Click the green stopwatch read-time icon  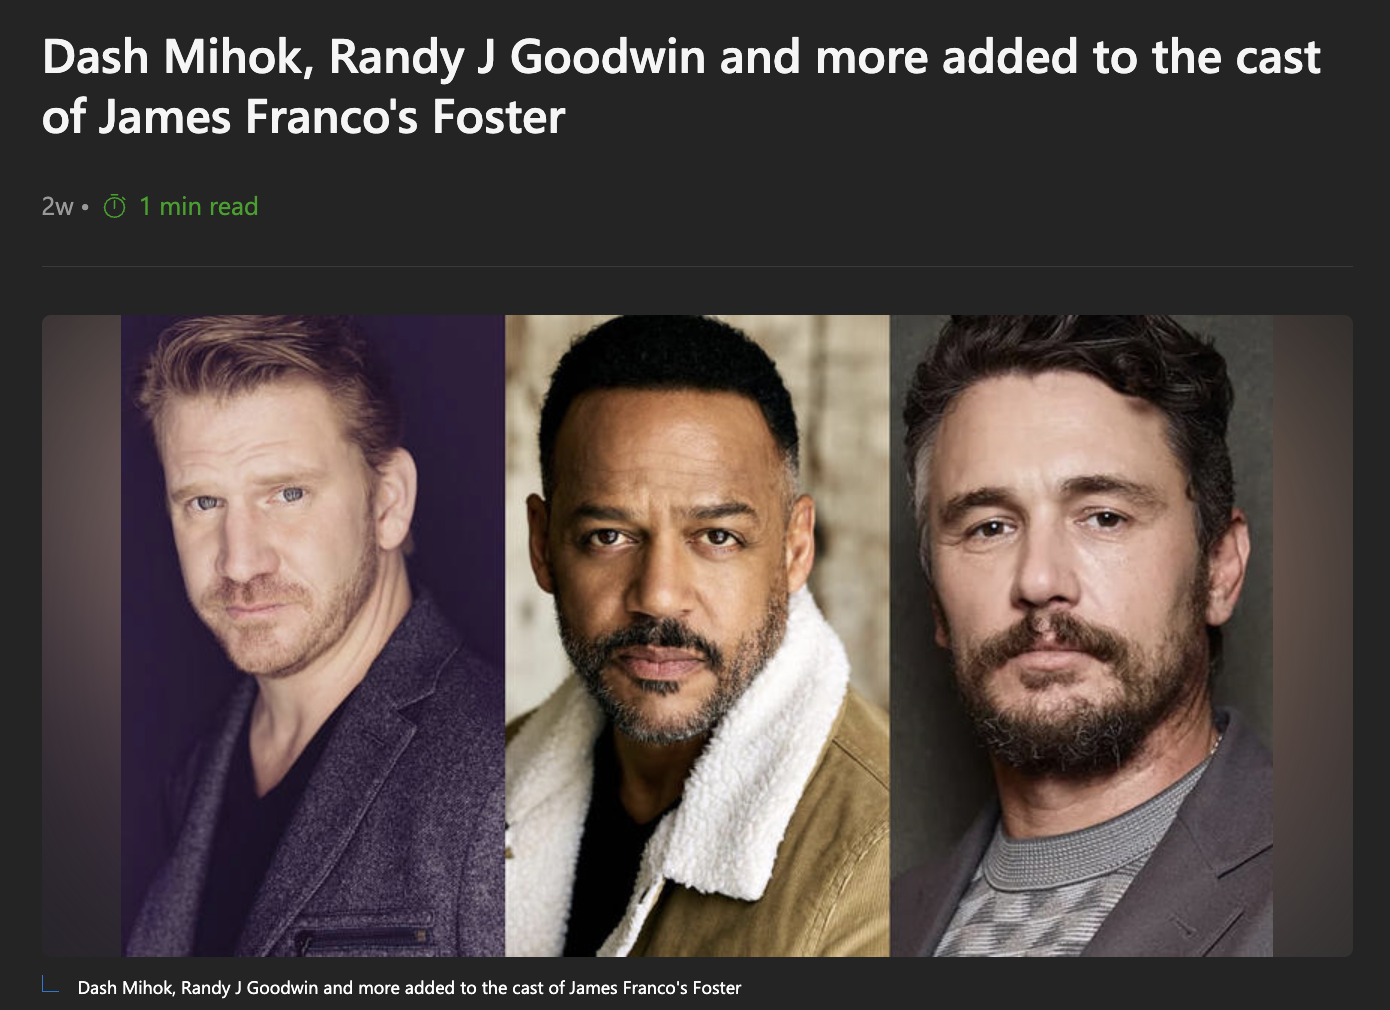[115, 207]
